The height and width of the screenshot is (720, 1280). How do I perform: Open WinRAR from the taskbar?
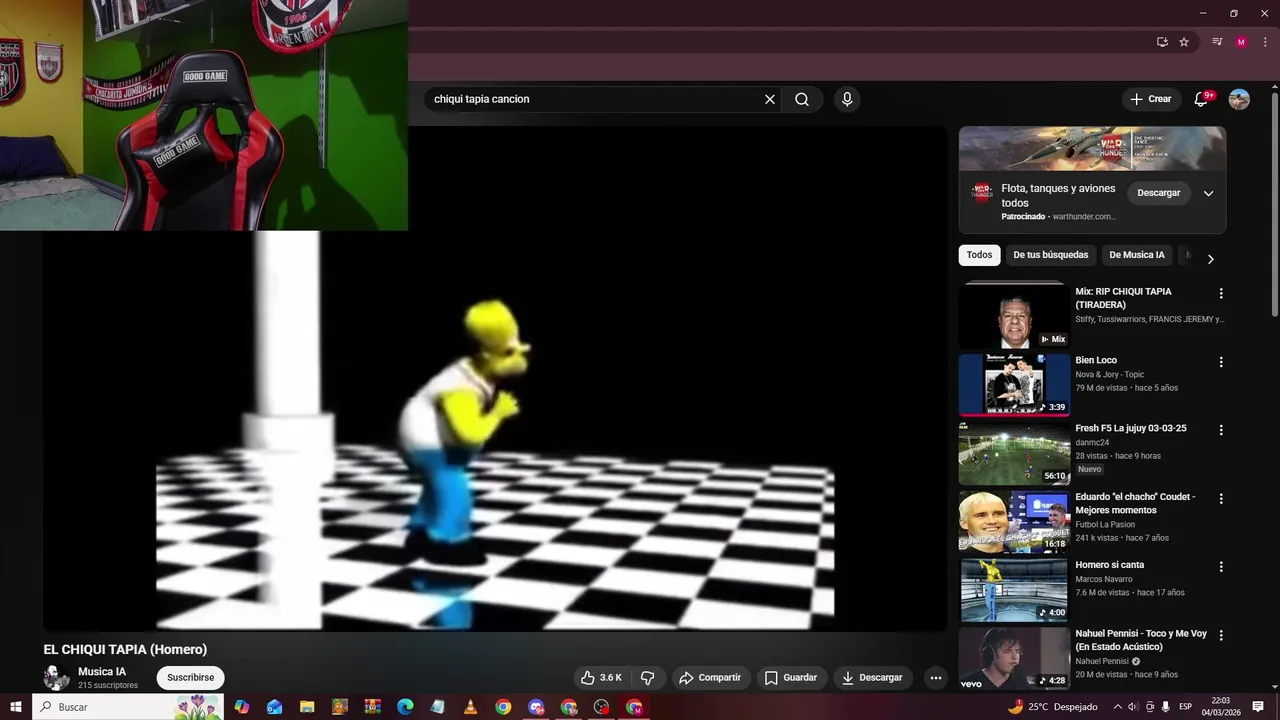(372, 707)
